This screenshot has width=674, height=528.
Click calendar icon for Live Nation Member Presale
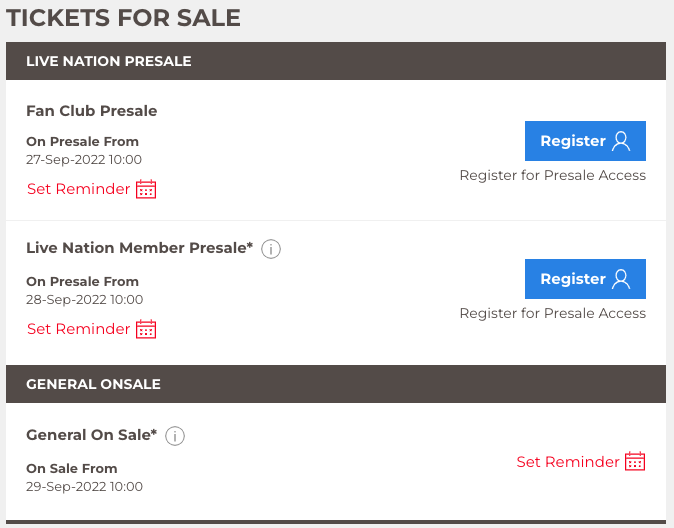coord(146,329)
